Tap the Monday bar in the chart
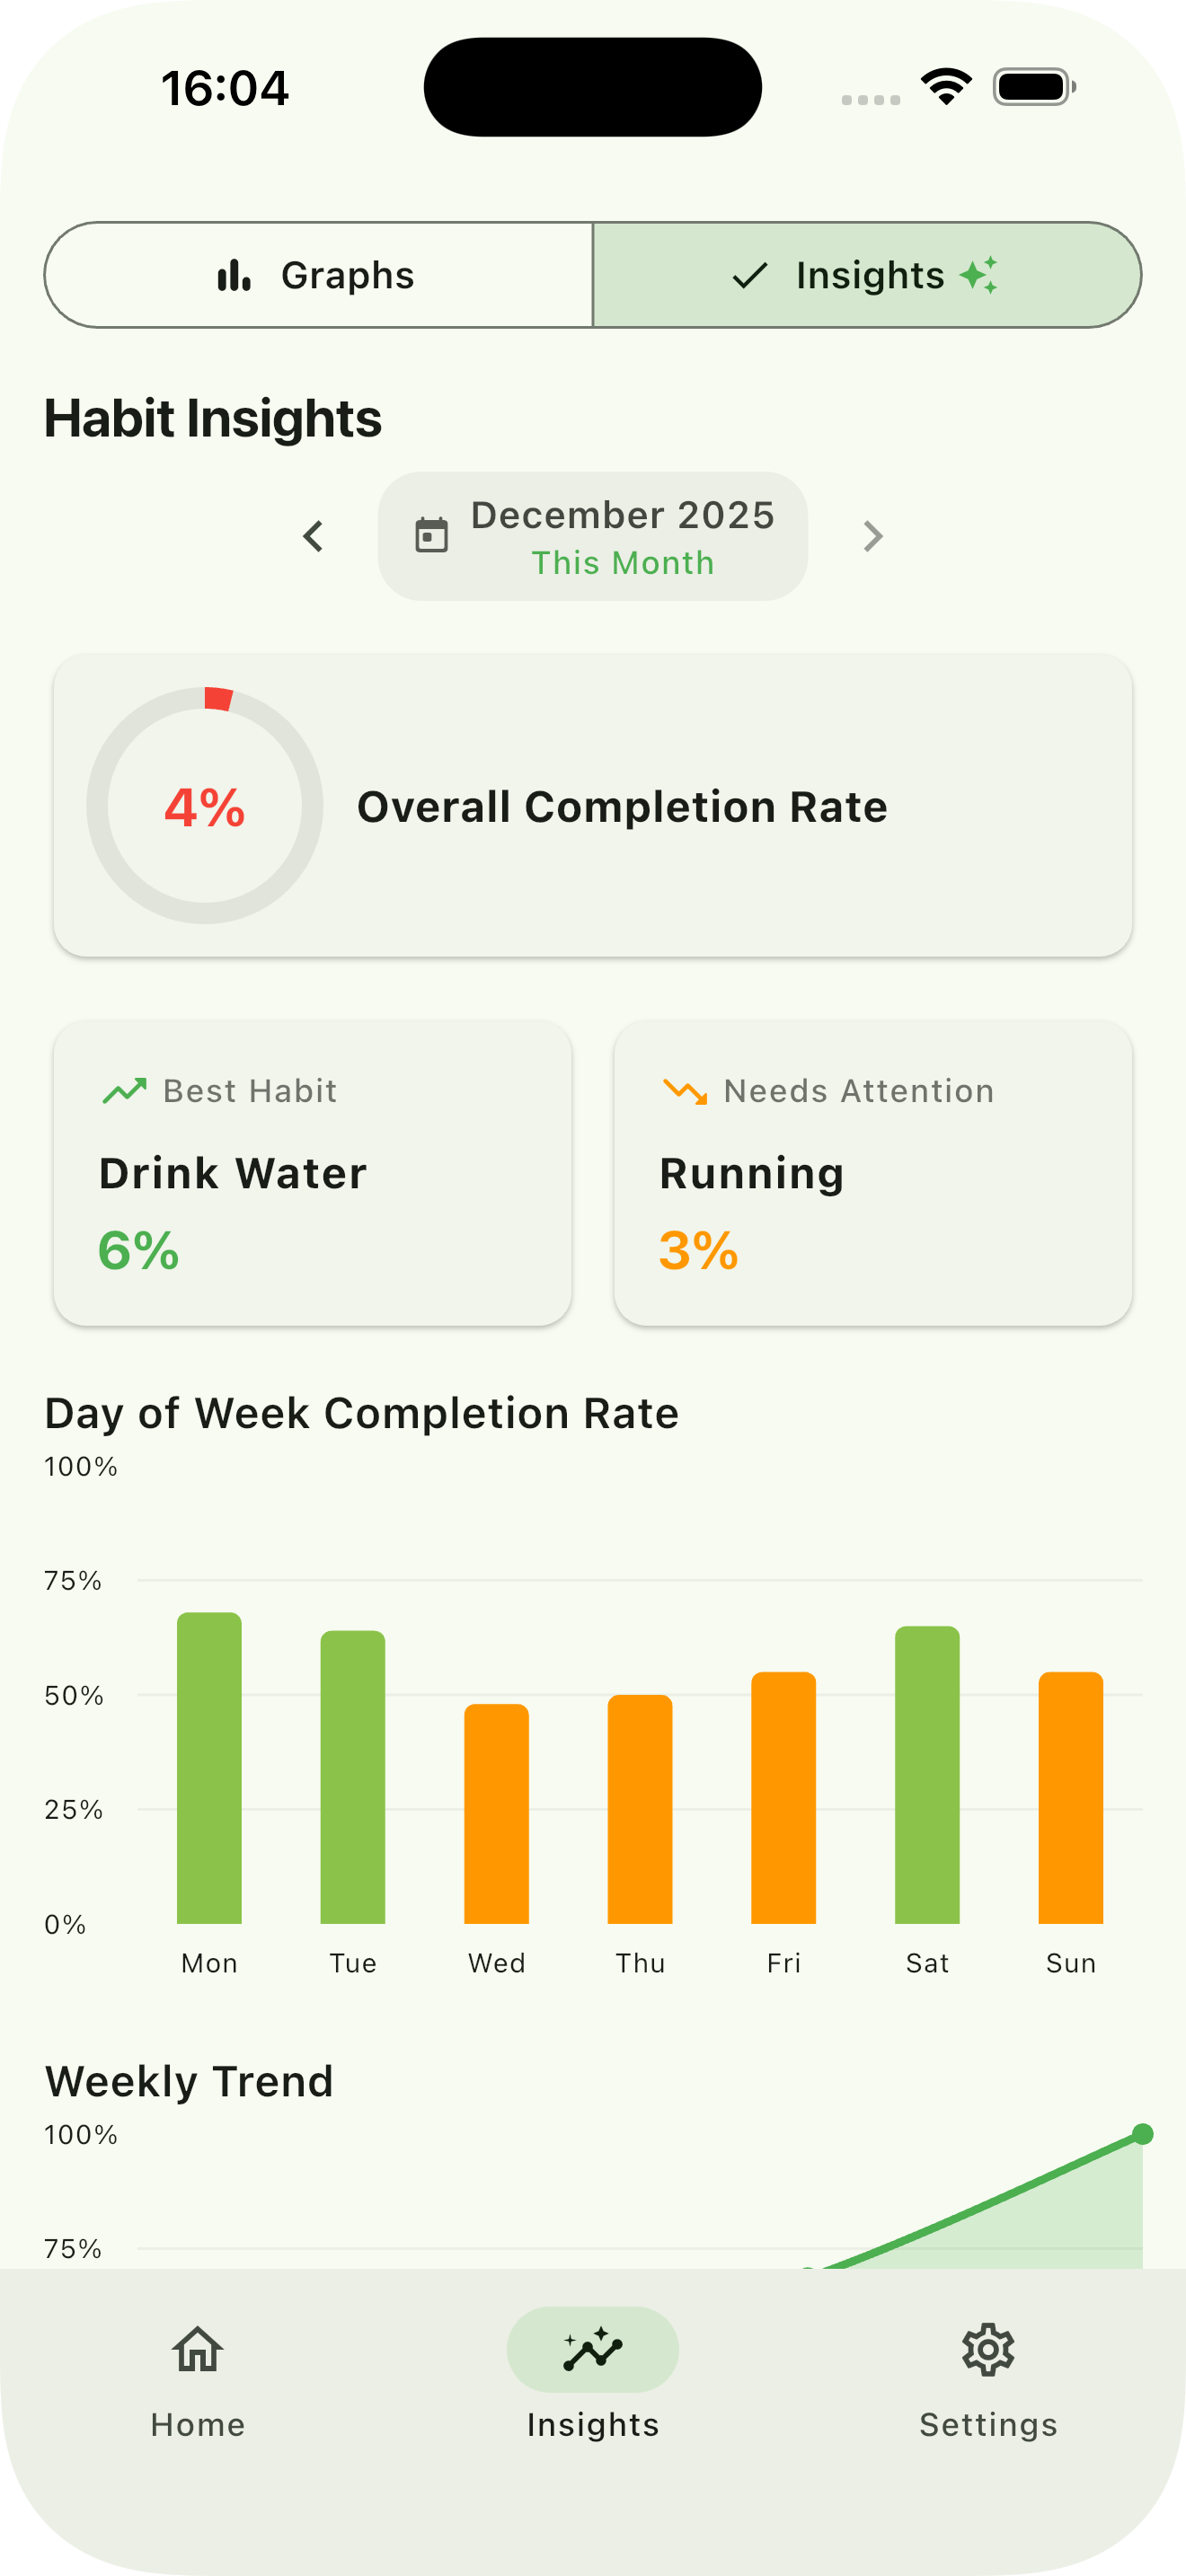The height and width of the screenshot is (2576, 1186). click(209, 1768)
